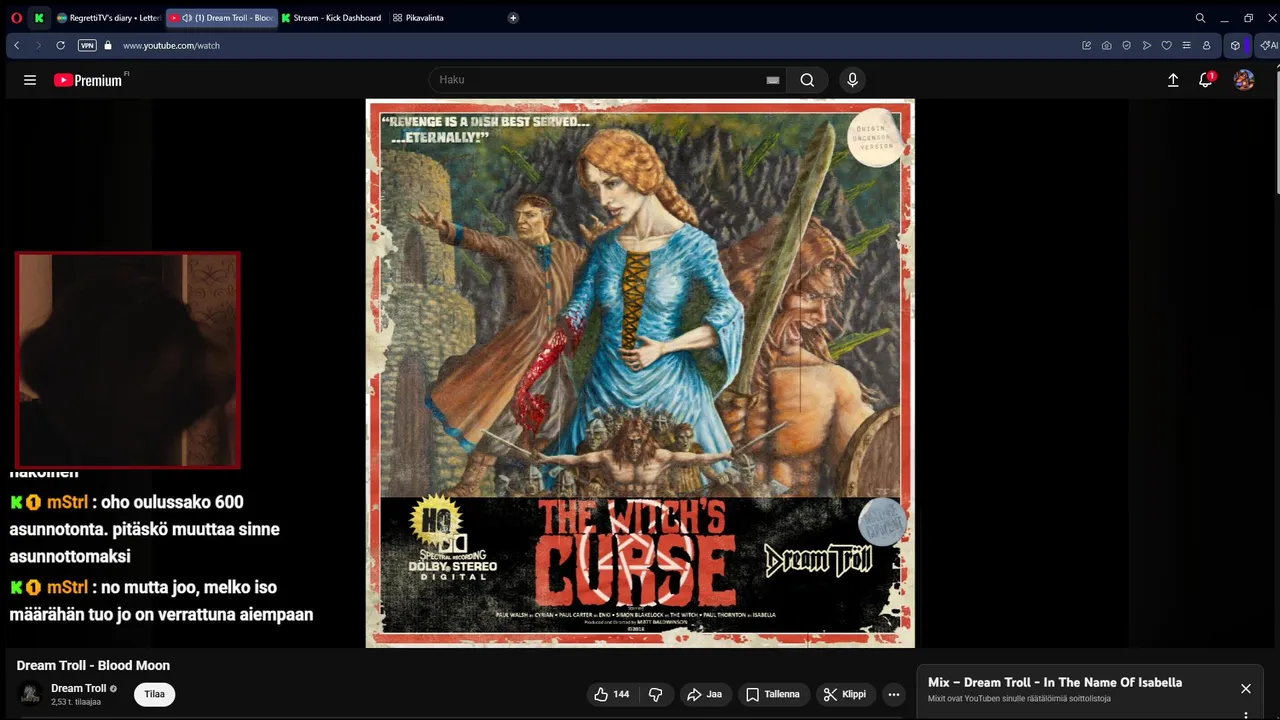The height and width of the screenshot is (720, 1280).
Task: Open the pinned Kick tab
Action: 39,18
